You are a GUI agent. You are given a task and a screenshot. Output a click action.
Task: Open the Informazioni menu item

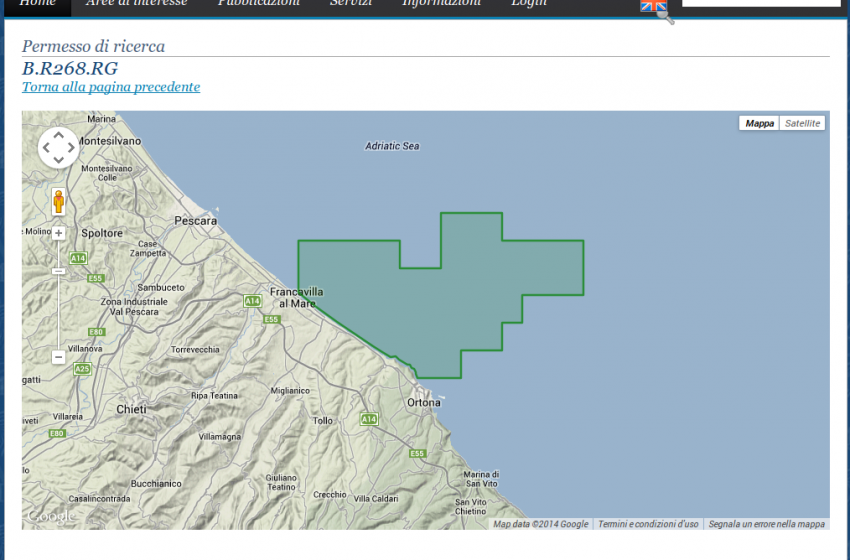(x=441, y=4)
